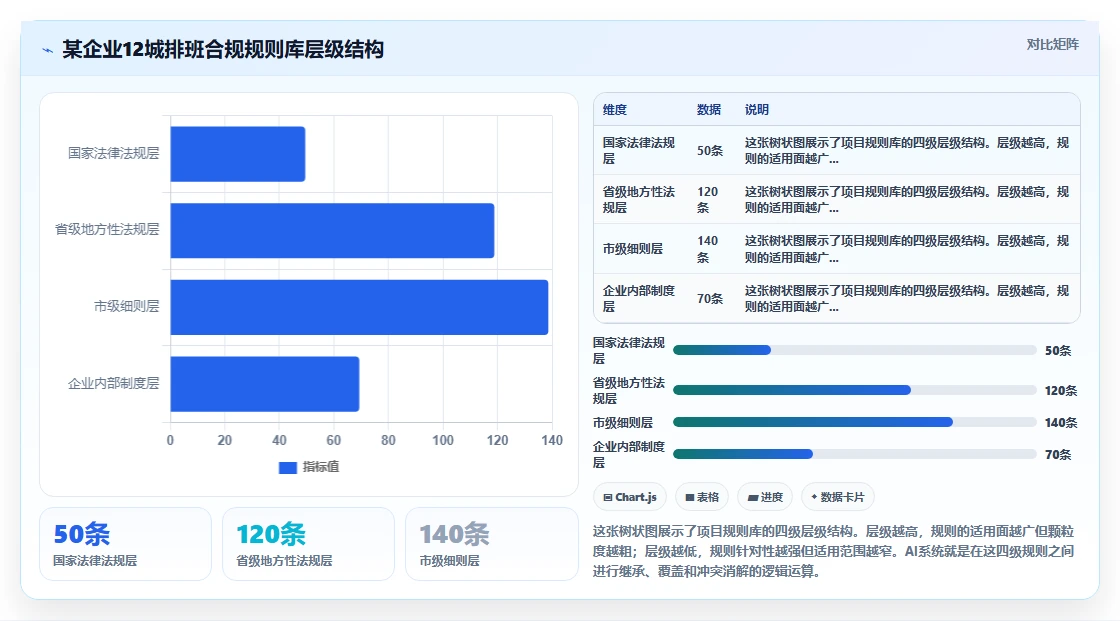Image resolution: width=1120 pixels, height=621 pixels.
Task: Click the 维度 table column header
Action: click(614, 109)
